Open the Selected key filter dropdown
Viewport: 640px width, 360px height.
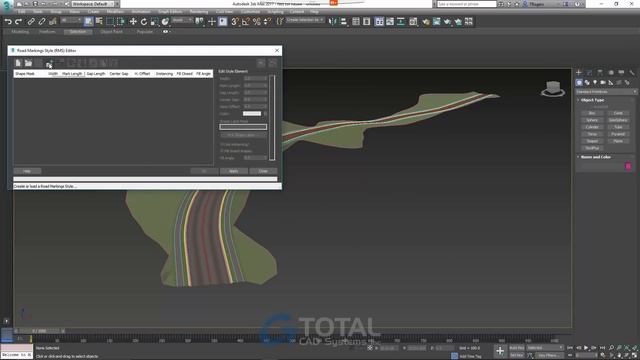545,348
